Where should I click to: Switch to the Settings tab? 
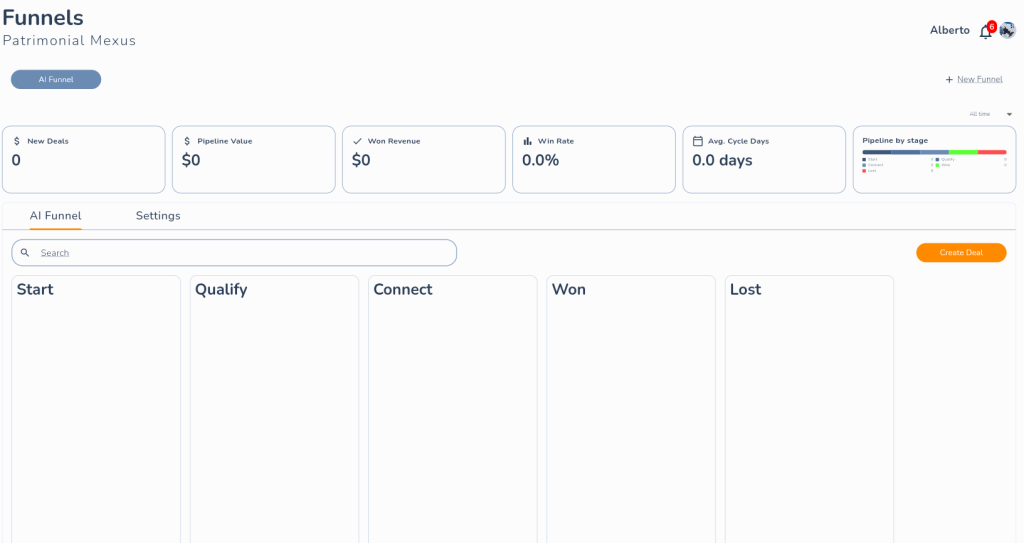158,216
